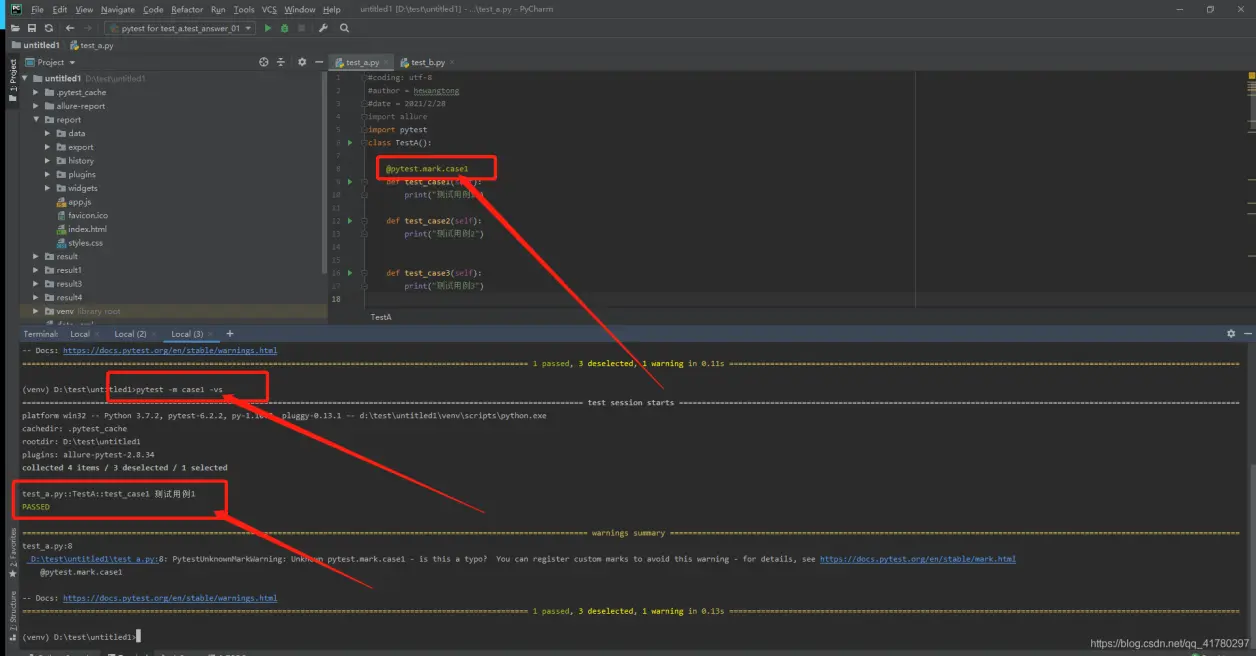Click the Save All toolbar icon
This screenshot has width=1256, height=656.
point(32,28)
